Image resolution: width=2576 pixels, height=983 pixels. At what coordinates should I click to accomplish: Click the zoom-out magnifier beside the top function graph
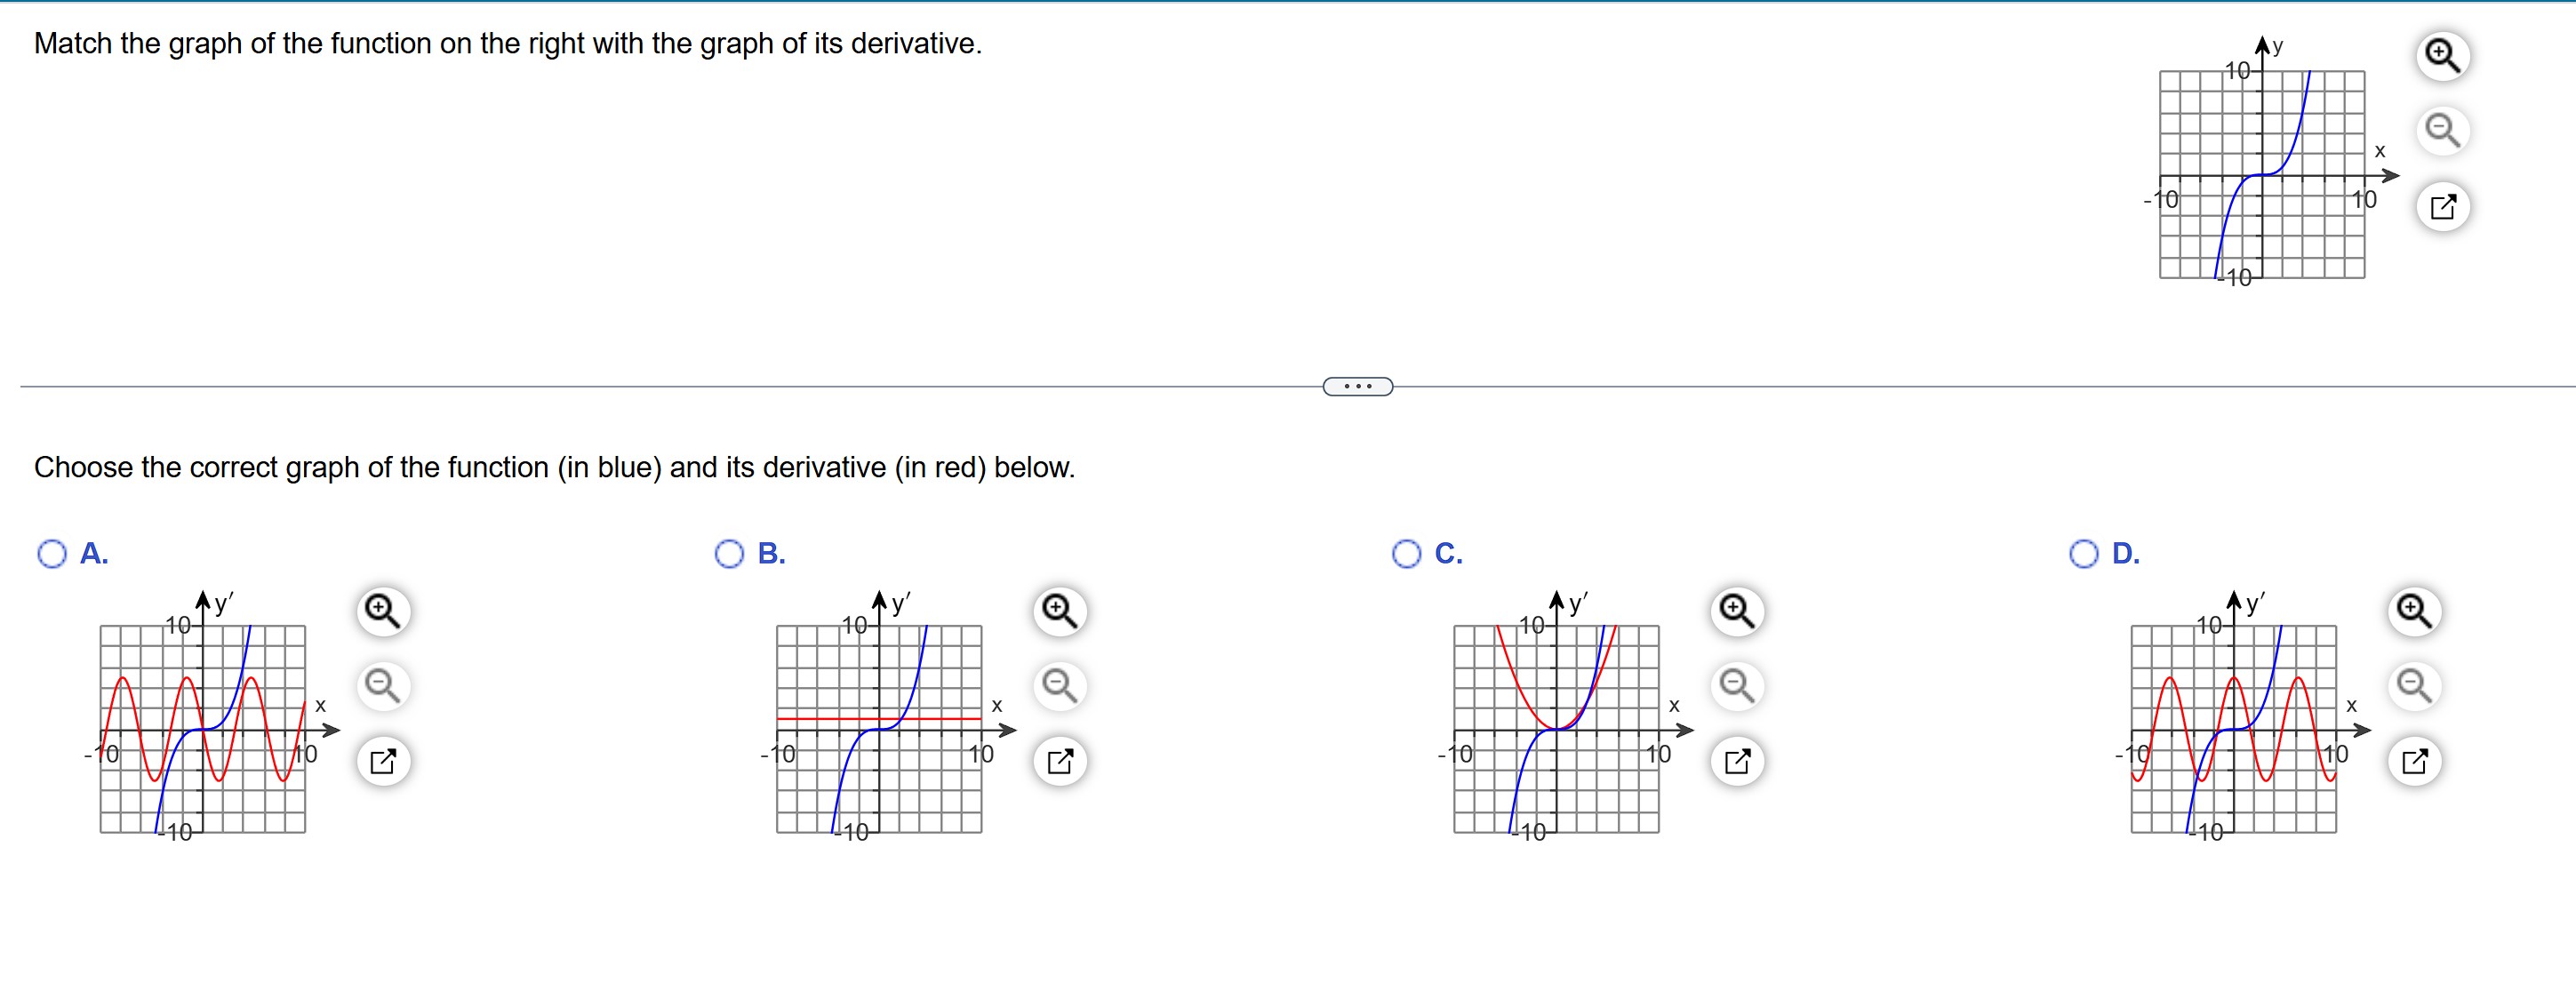pos(2444,131)
